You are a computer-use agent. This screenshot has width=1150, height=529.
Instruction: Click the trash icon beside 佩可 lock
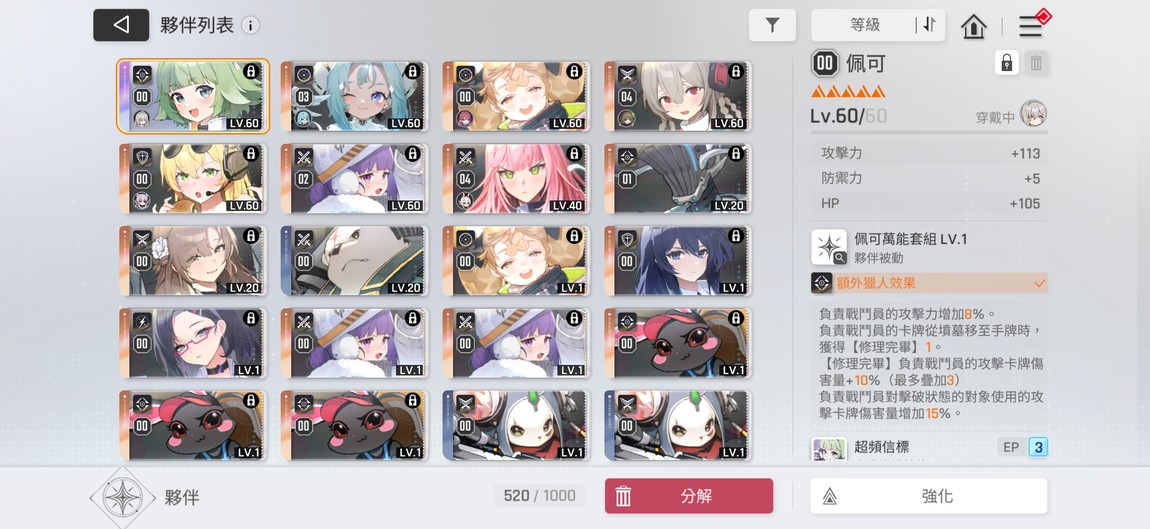[1036, 63]
